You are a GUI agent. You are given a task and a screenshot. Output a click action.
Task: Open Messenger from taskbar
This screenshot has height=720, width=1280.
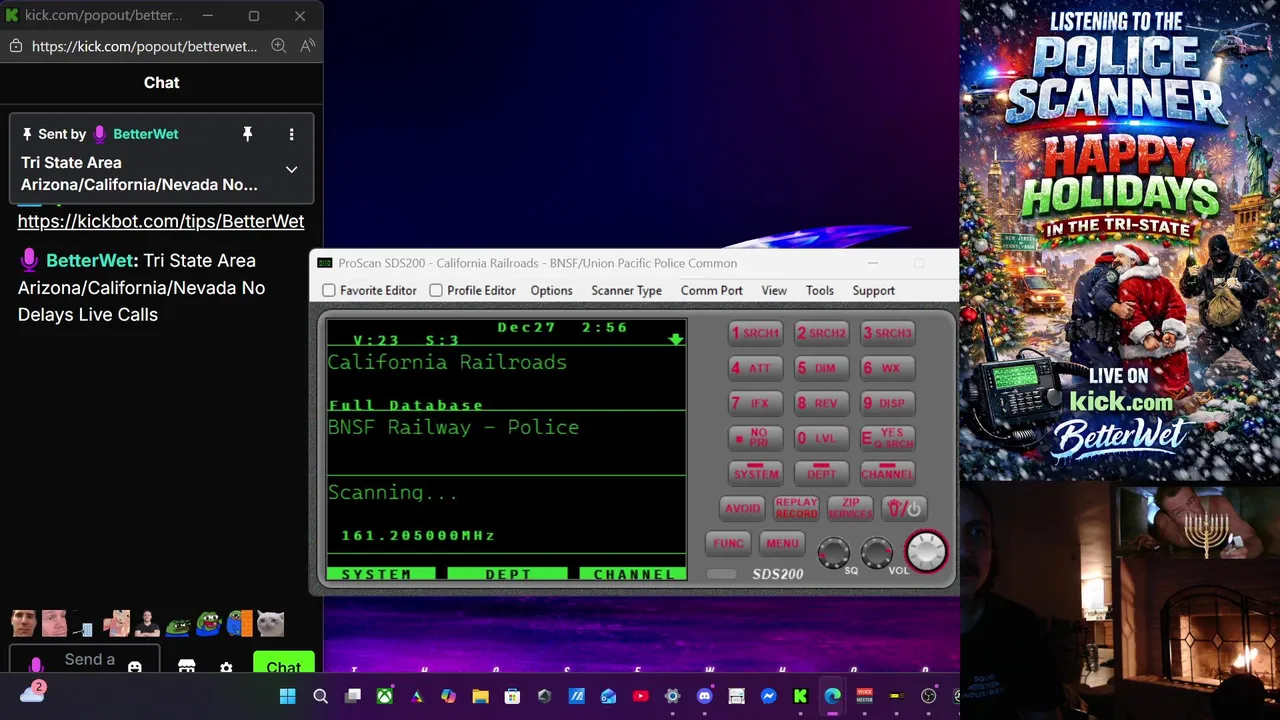[x=768, y=696]
